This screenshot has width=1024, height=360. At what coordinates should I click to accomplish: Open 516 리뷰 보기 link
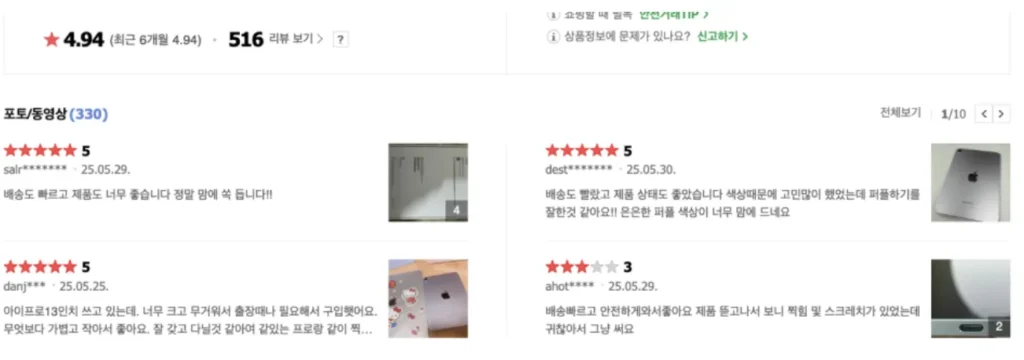pos(276,39)
